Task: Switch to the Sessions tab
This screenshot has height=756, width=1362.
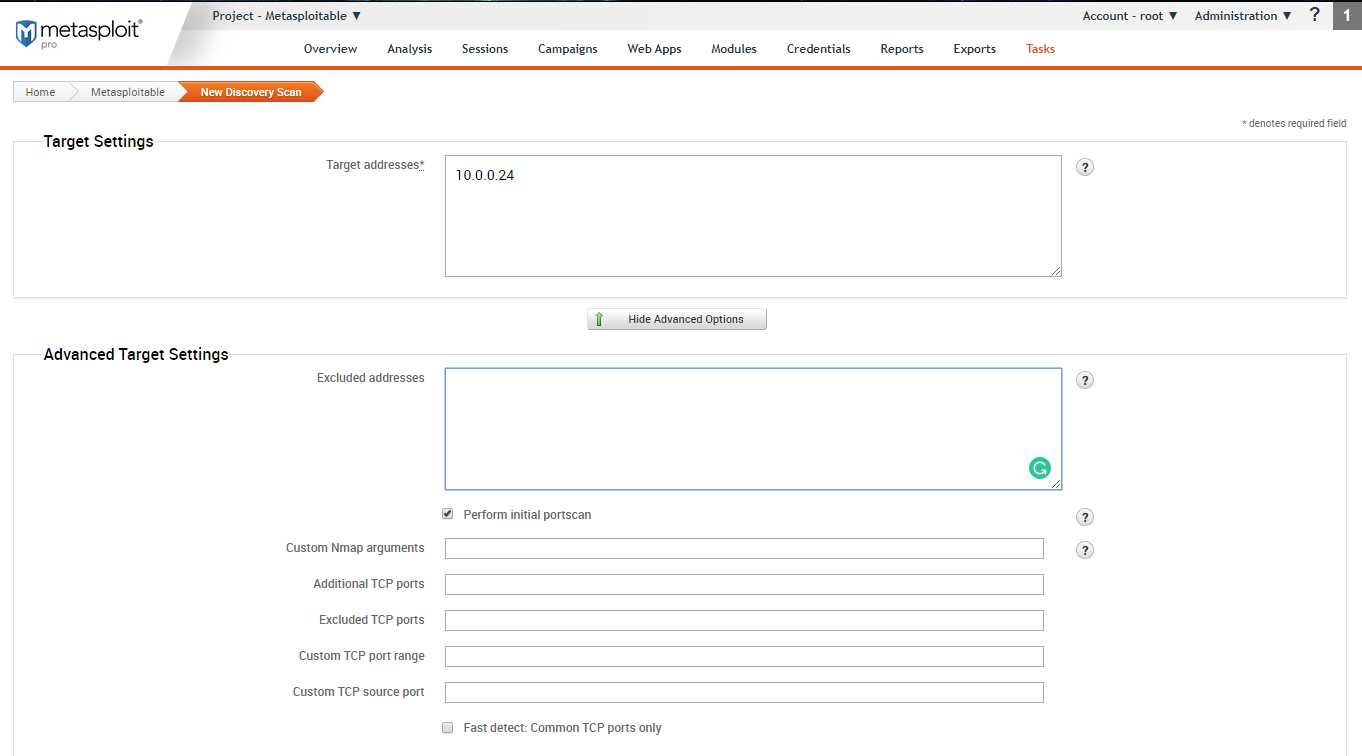Action: 485,49
